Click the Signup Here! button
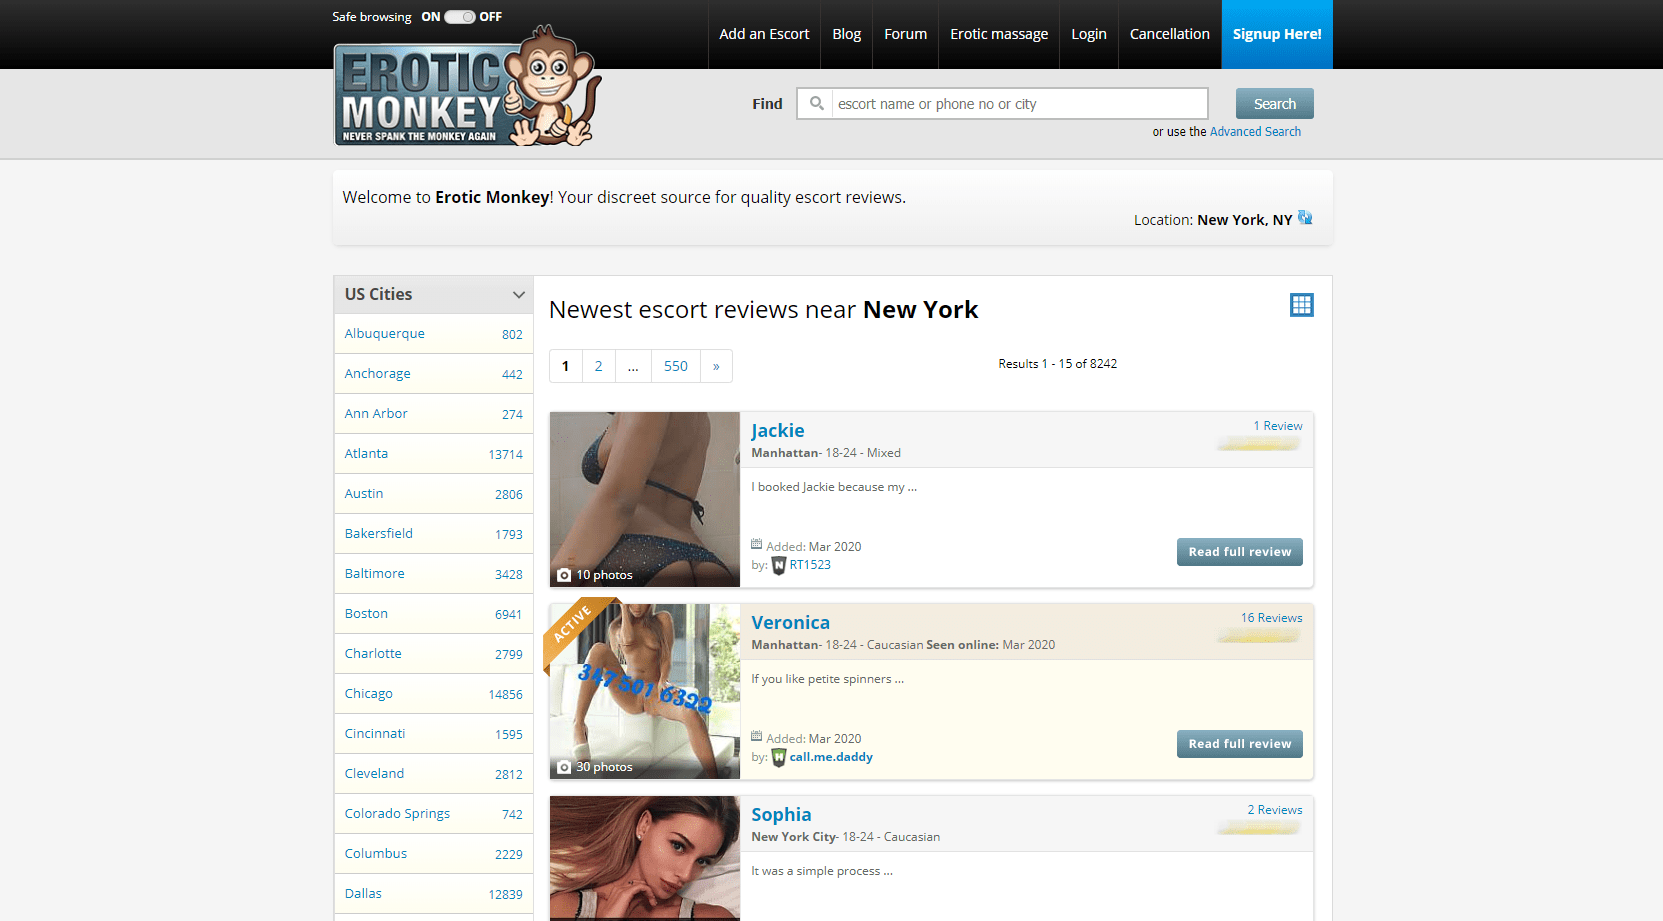The image size is (1663, 921). [x=1277, y=34]
